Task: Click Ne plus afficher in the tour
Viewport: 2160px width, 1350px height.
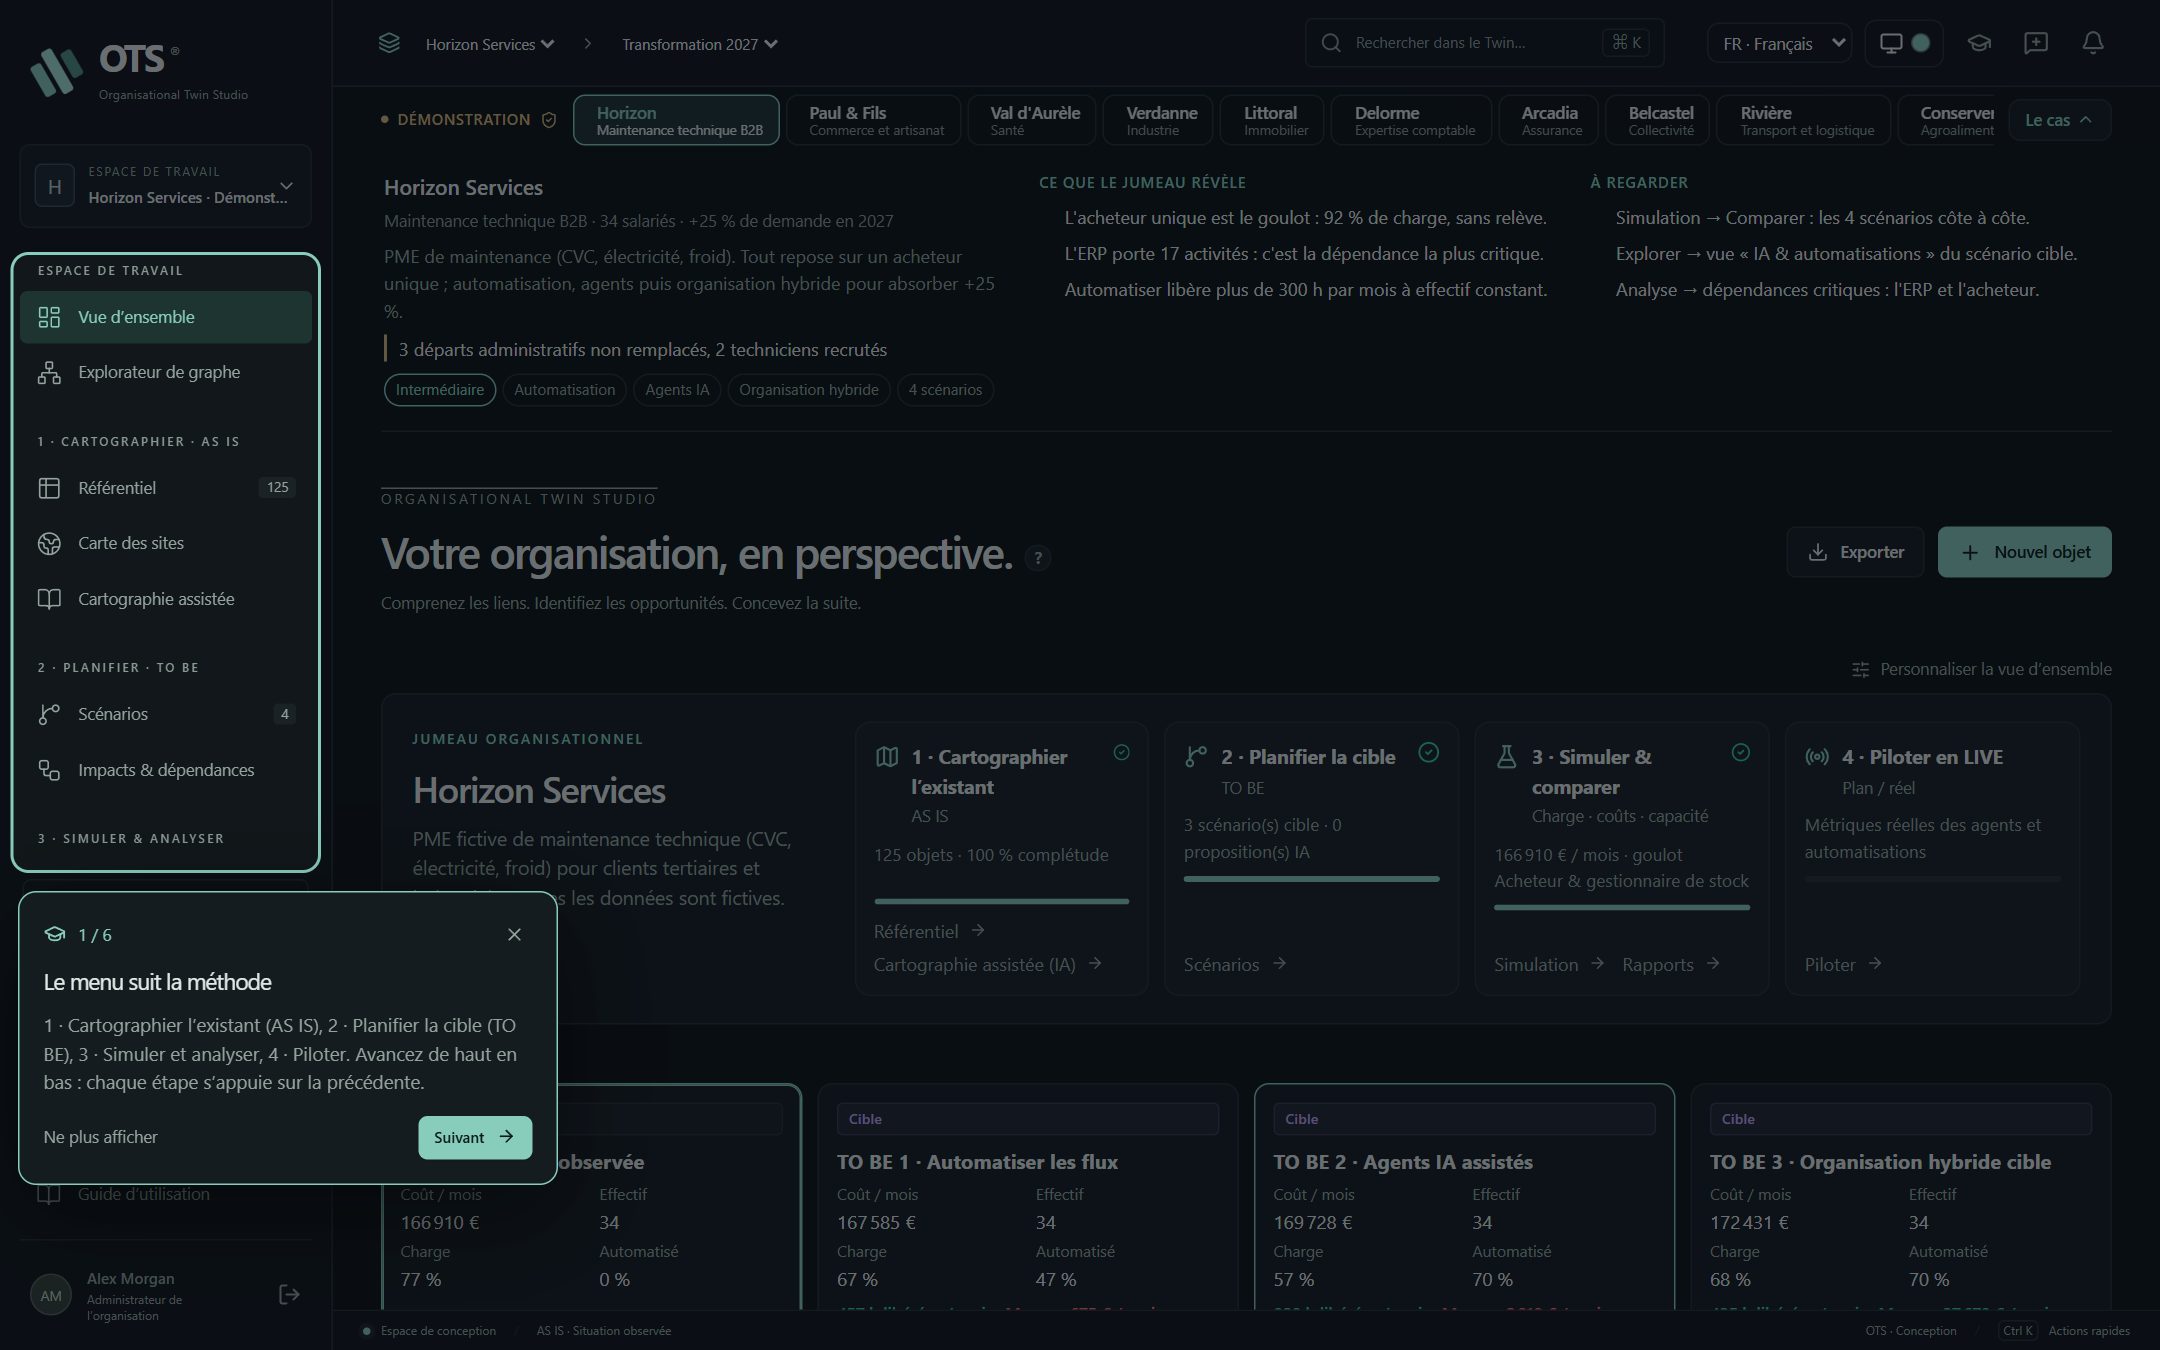Action: point(100,1138)
